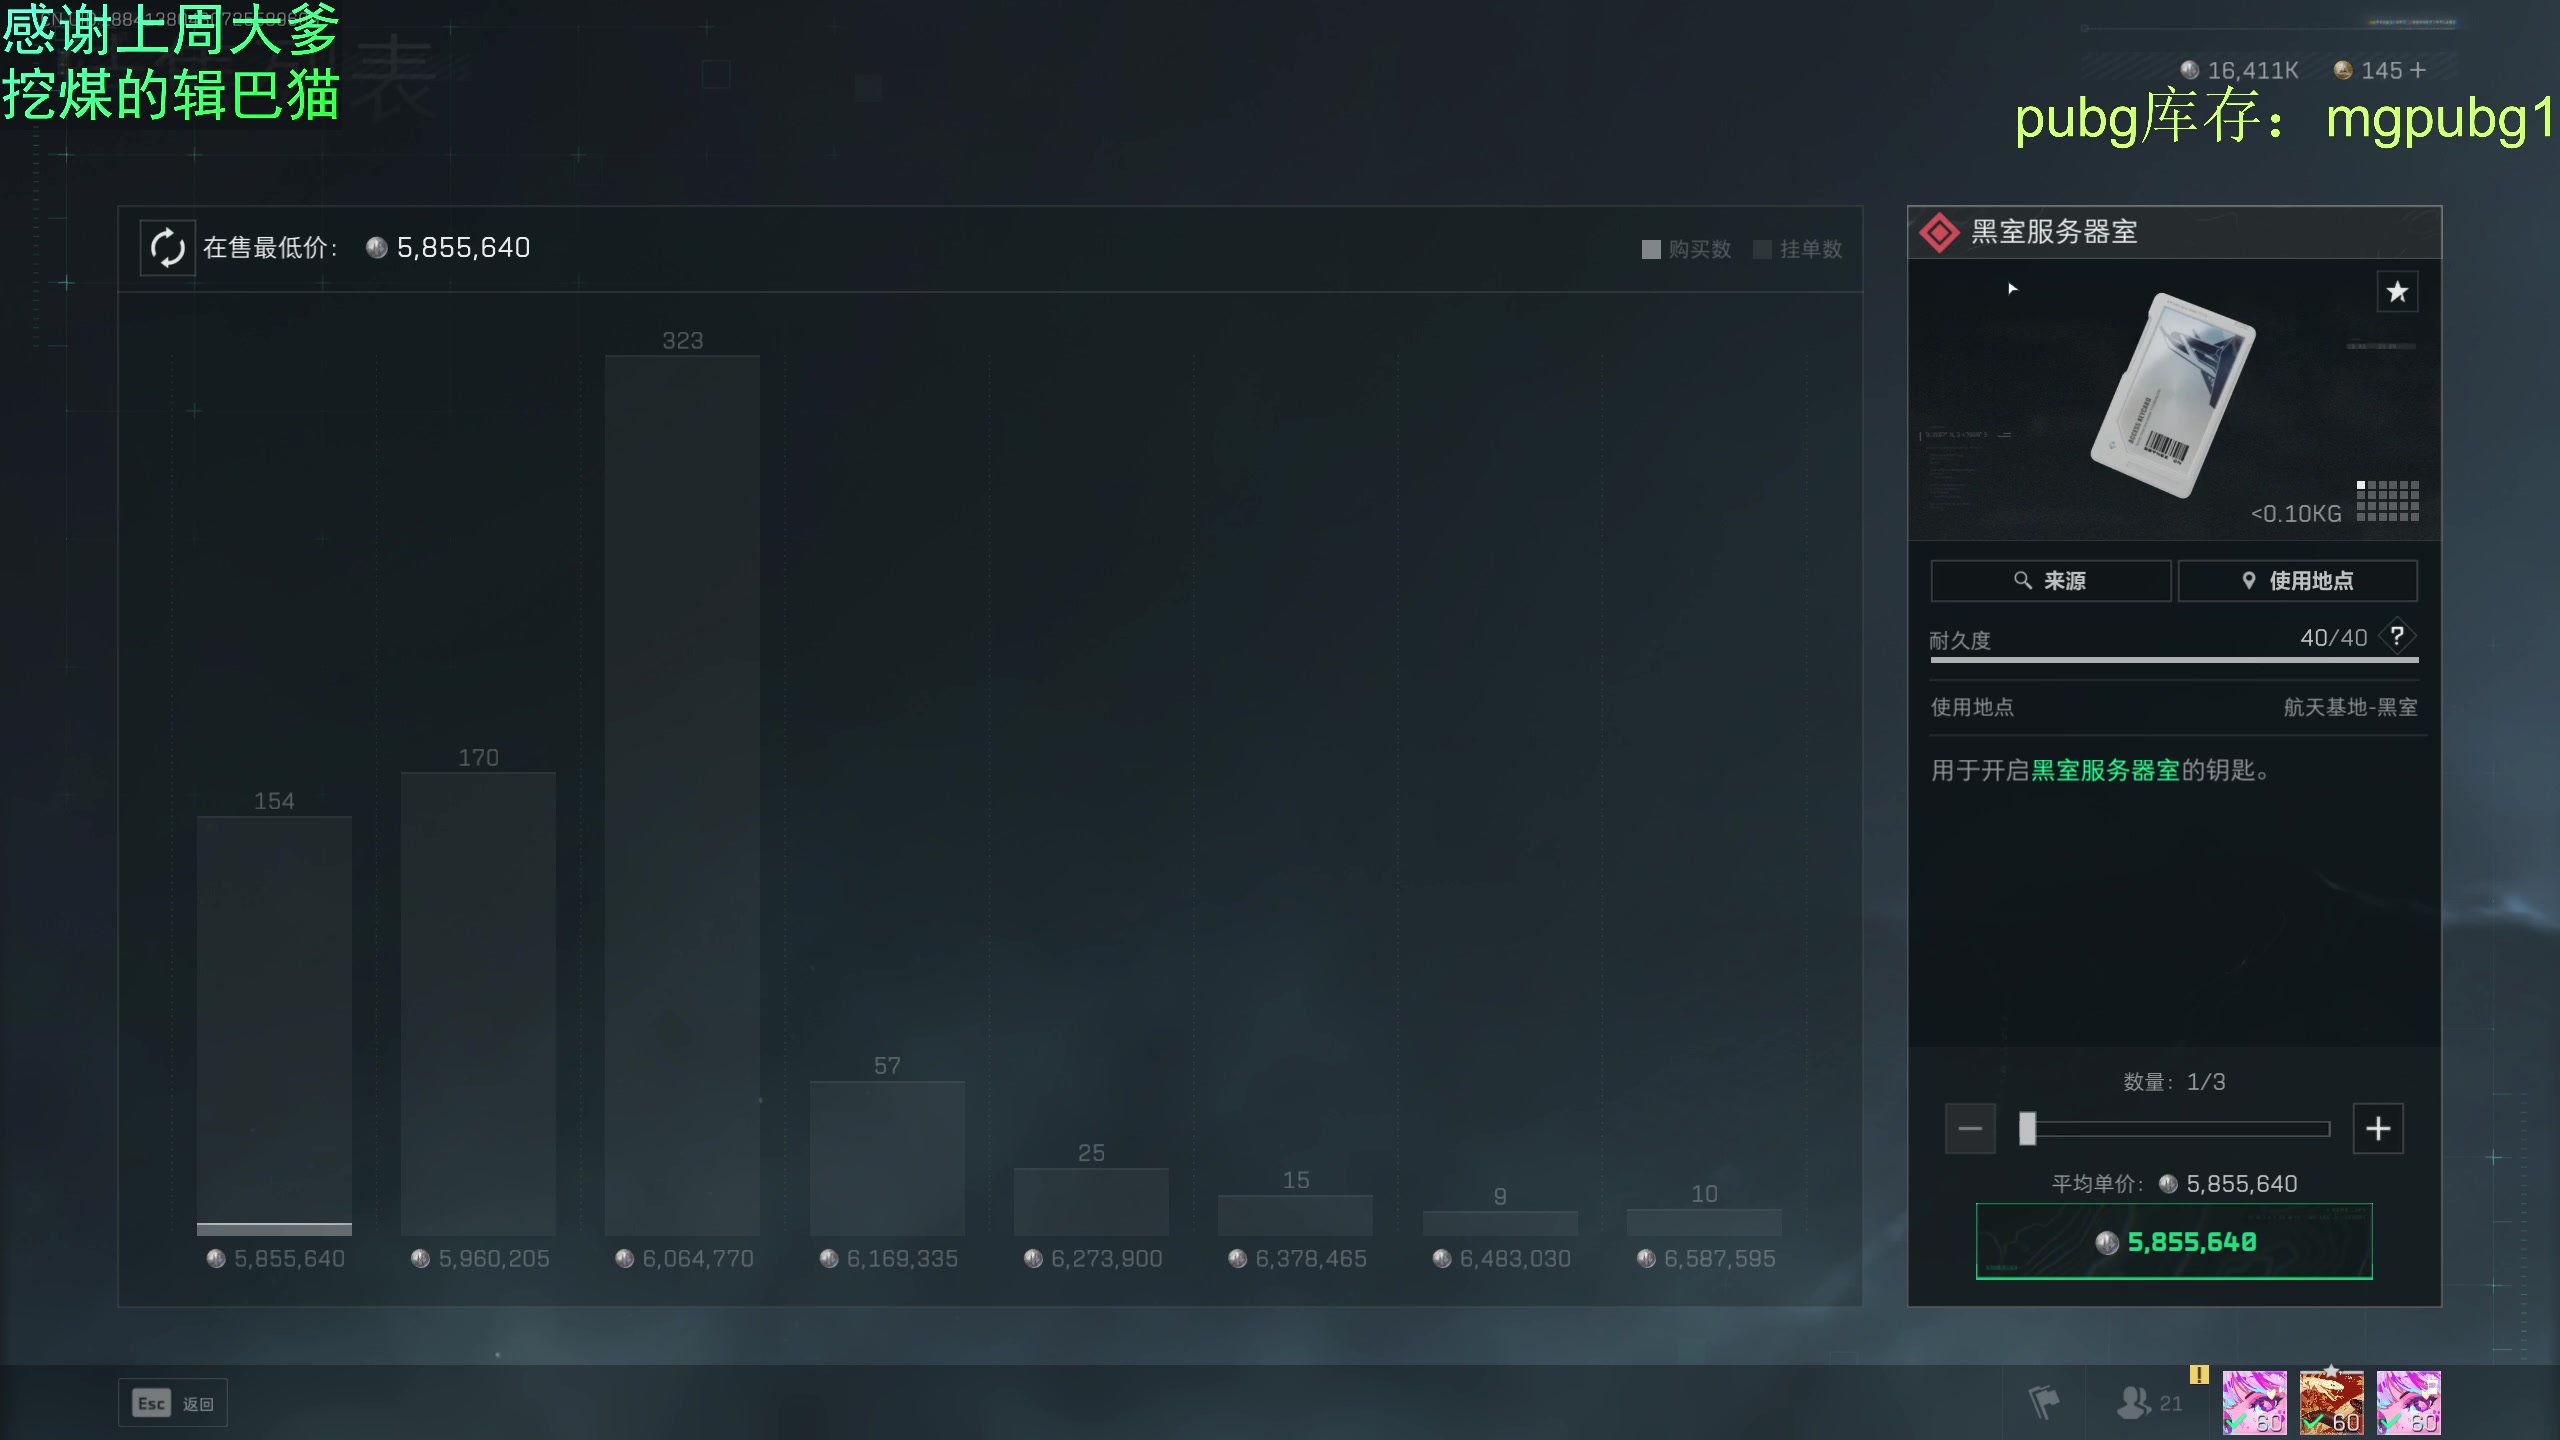Go back with the Esc 返回 button

tap(173, 1404)
